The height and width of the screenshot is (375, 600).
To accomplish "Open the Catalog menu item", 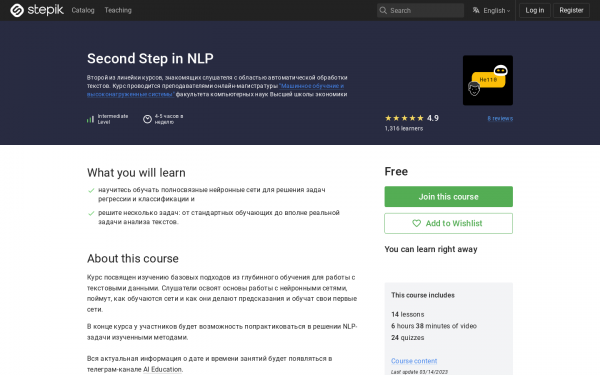I will pos(83,10).
